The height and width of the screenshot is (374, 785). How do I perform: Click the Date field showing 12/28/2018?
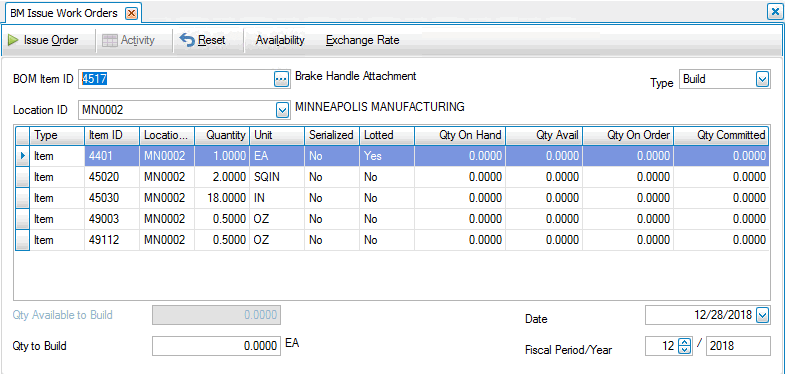click(x=700, y=315)
